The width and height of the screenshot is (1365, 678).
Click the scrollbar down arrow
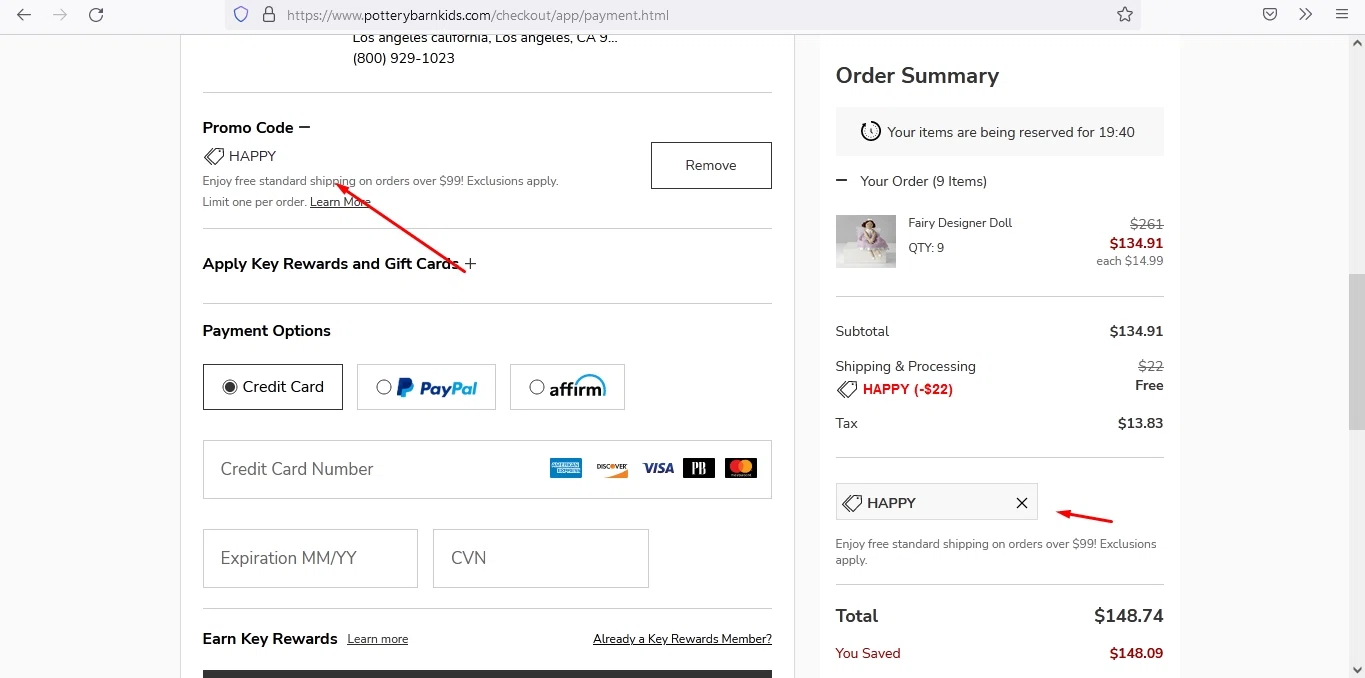(1356, 669)
